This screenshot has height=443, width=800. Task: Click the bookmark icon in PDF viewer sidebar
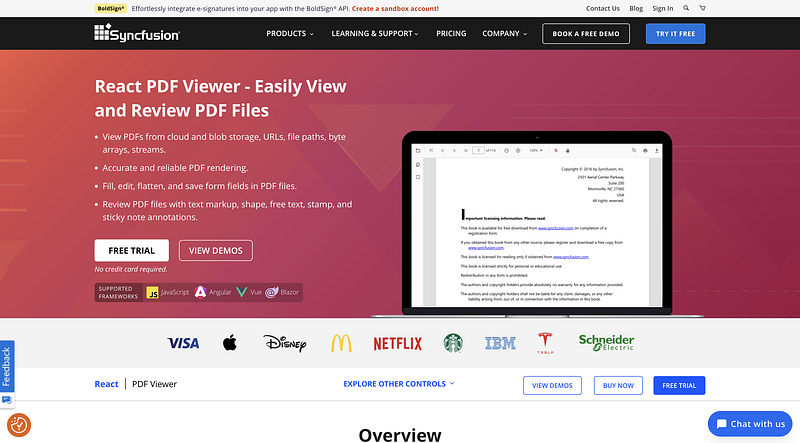click(418, 177)
